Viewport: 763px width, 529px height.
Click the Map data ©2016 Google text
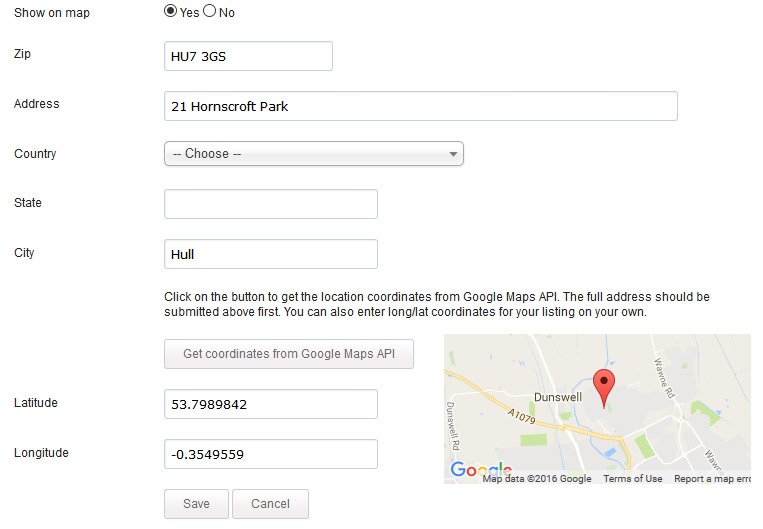[x=537, y=479]
